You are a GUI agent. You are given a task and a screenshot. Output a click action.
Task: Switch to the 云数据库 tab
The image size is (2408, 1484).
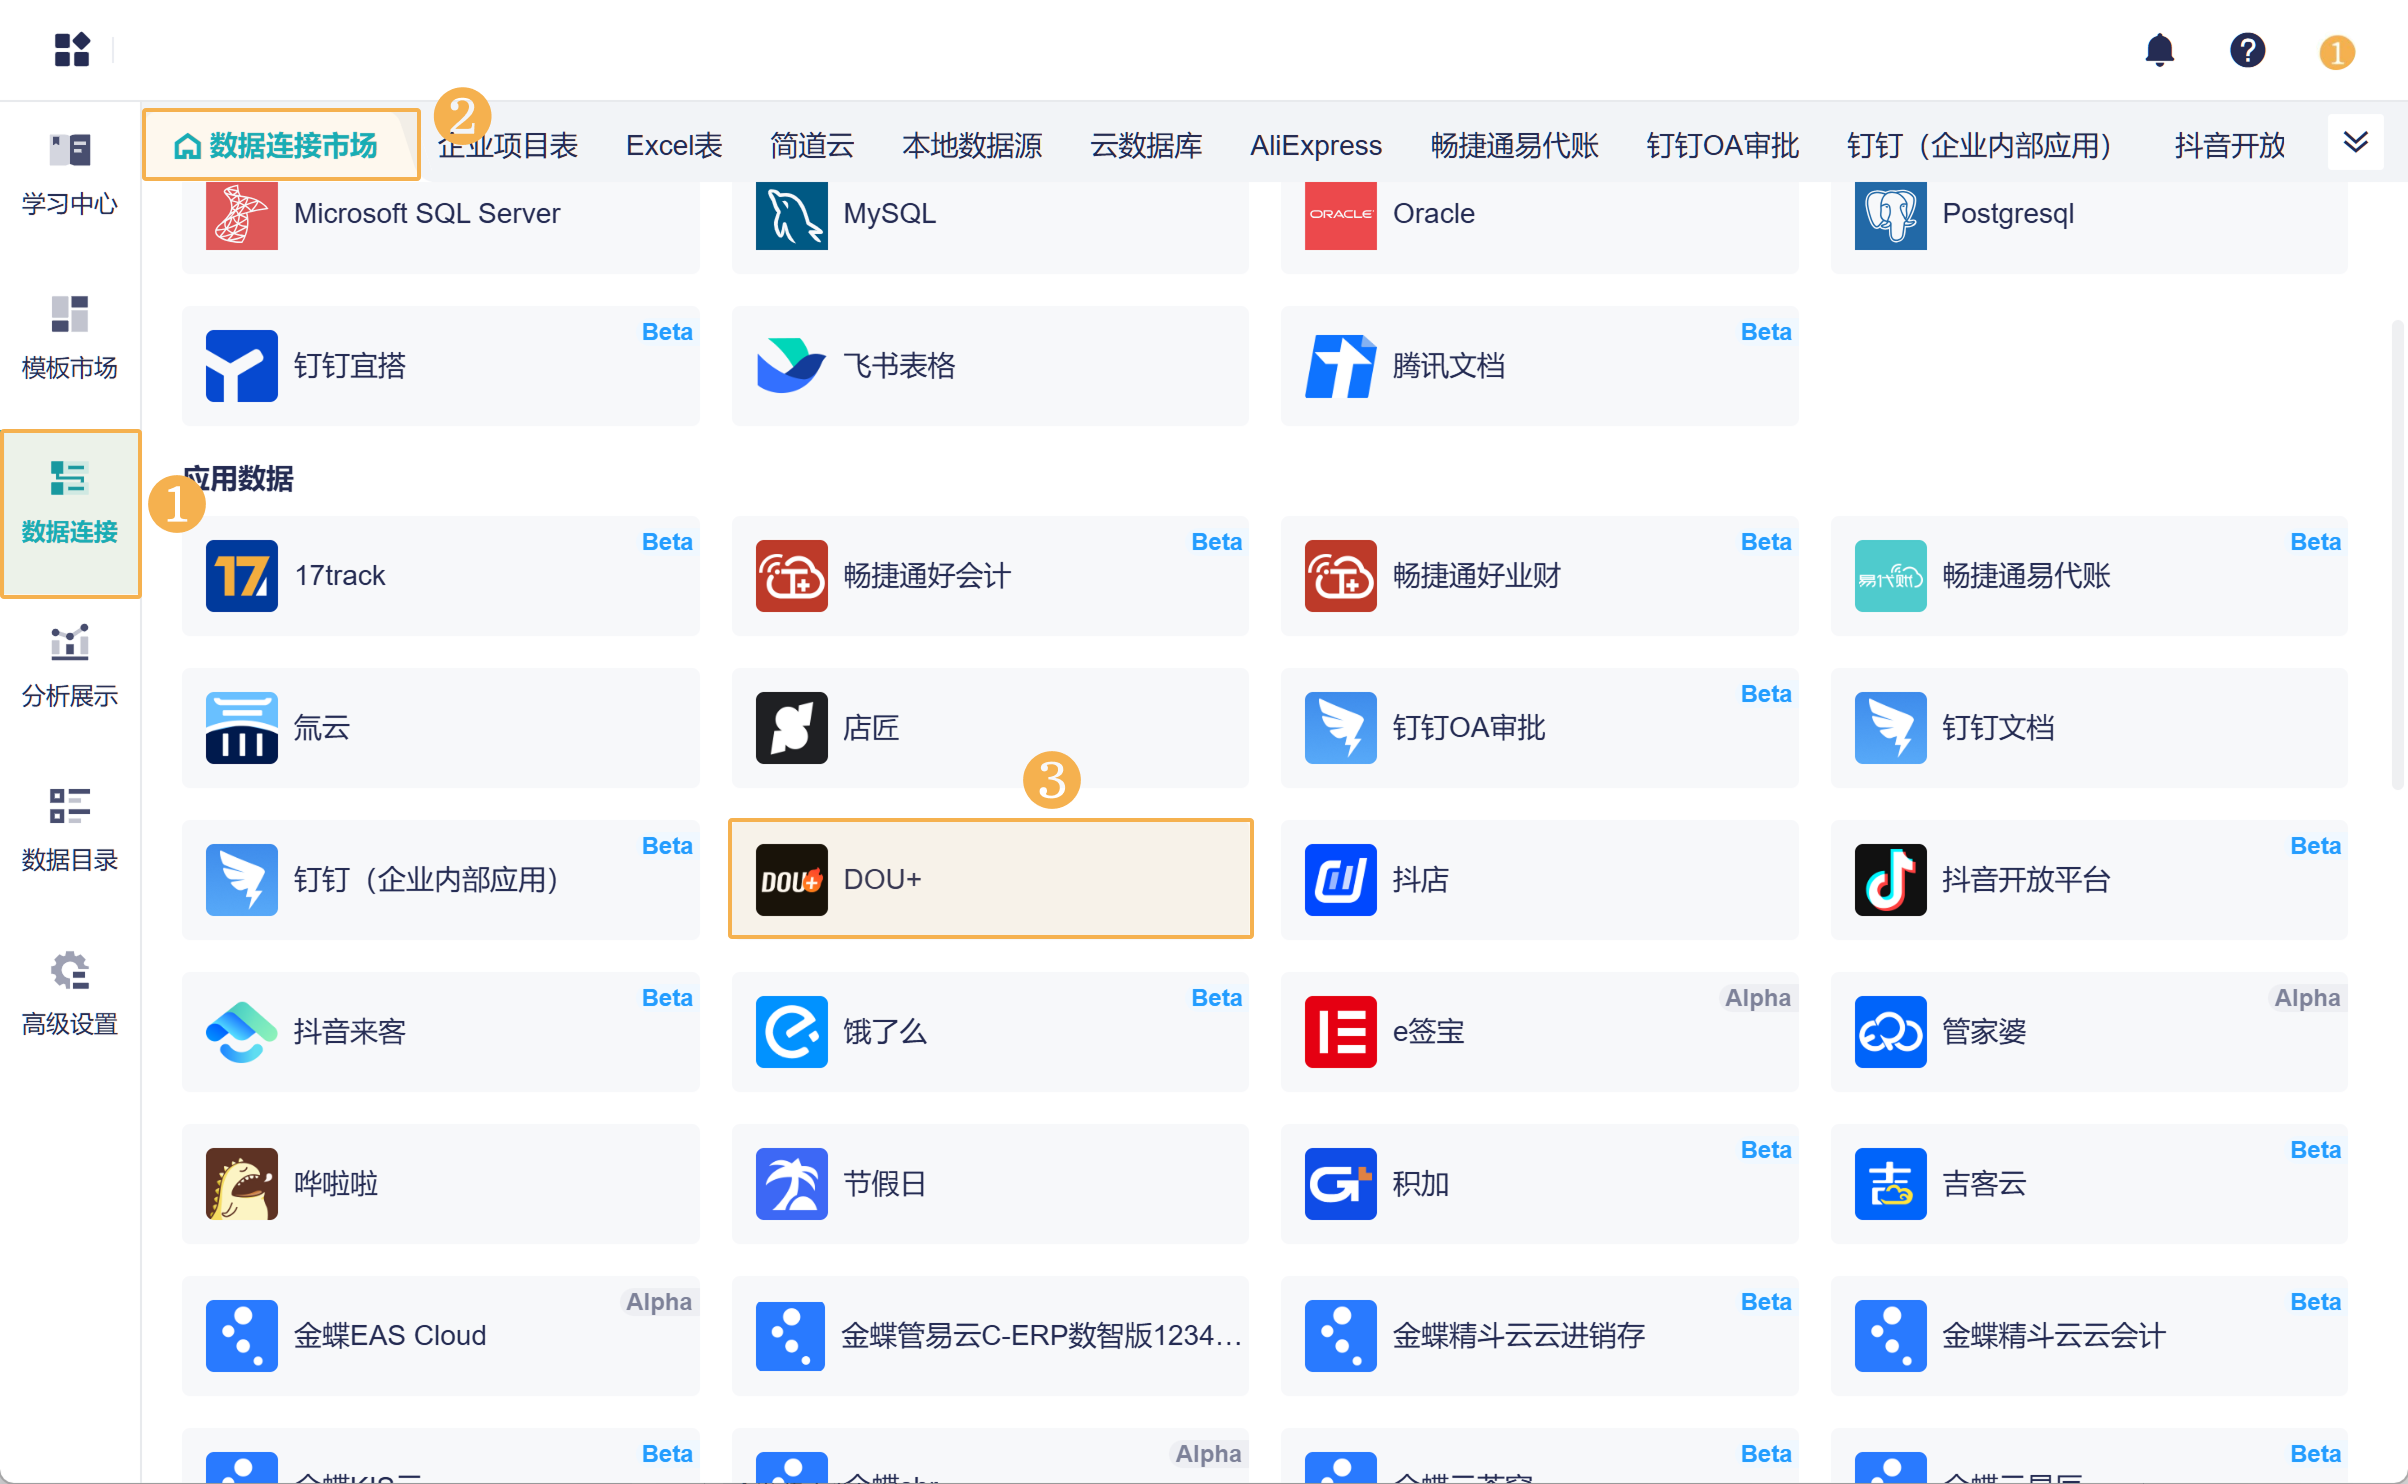(x=1146, y=145)
